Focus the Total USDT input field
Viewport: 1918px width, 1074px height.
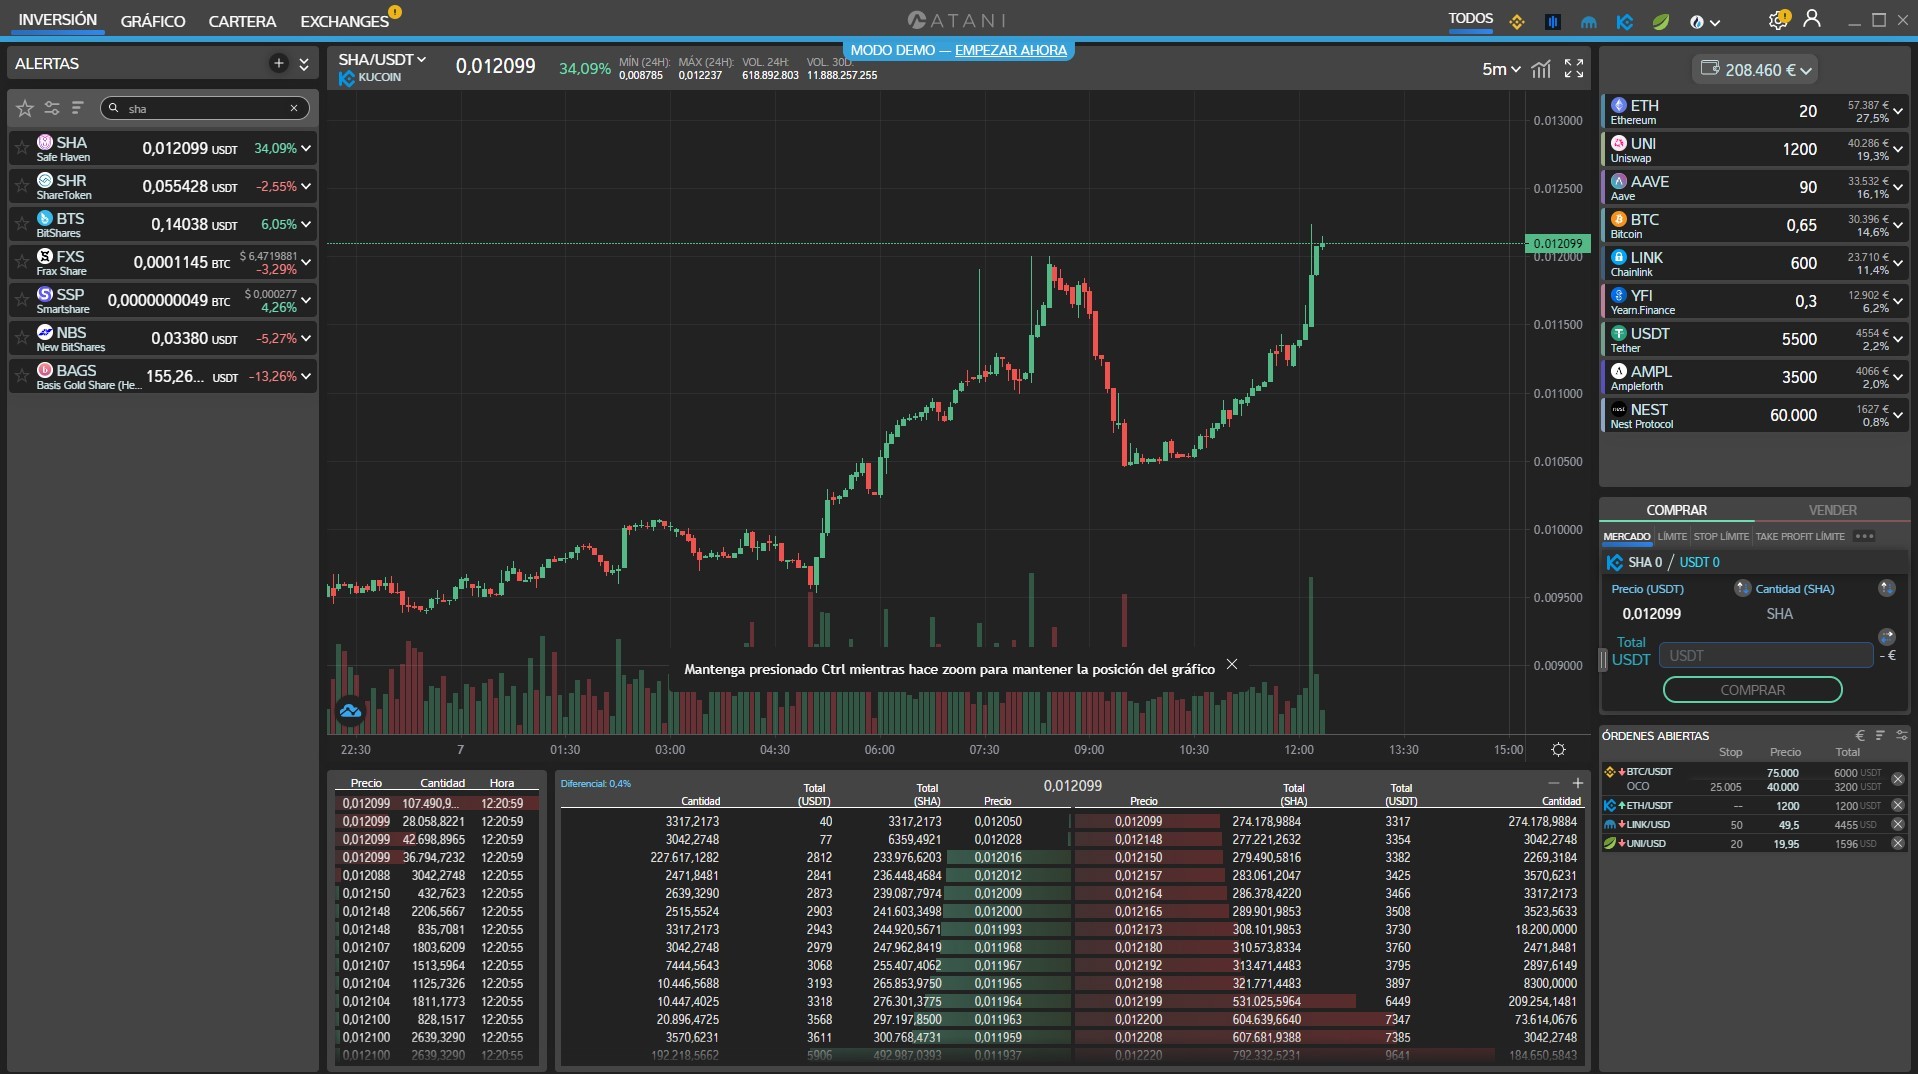pos(1766,656)
